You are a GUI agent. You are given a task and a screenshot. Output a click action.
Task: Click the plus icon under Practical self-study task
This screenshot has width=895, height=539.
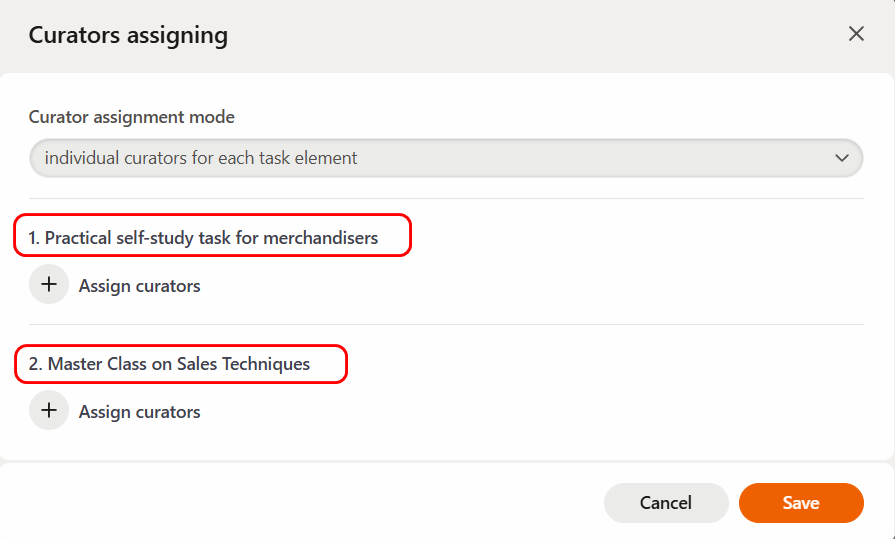pos(49,285)
